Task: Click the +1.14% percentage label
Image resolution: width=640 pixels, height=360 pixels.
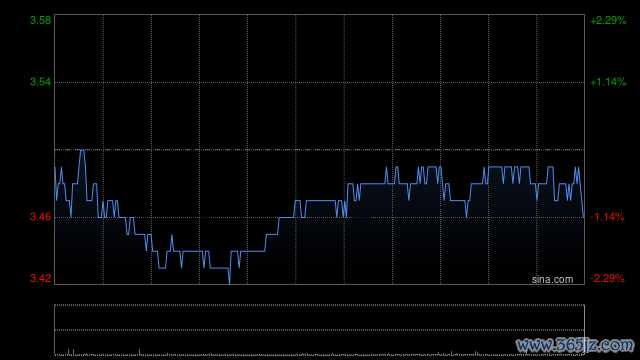Action: click(x=608, y=82)
